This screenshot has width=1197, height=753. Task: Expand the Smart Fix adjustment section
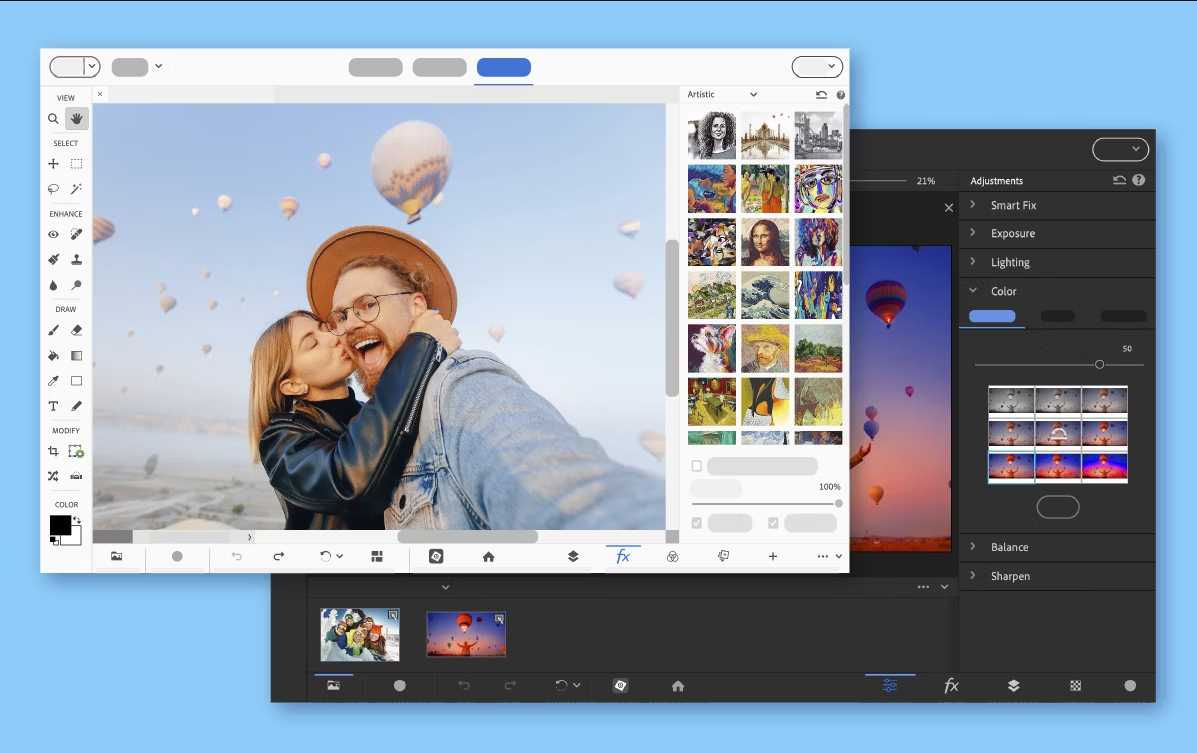coord(1013,205)
